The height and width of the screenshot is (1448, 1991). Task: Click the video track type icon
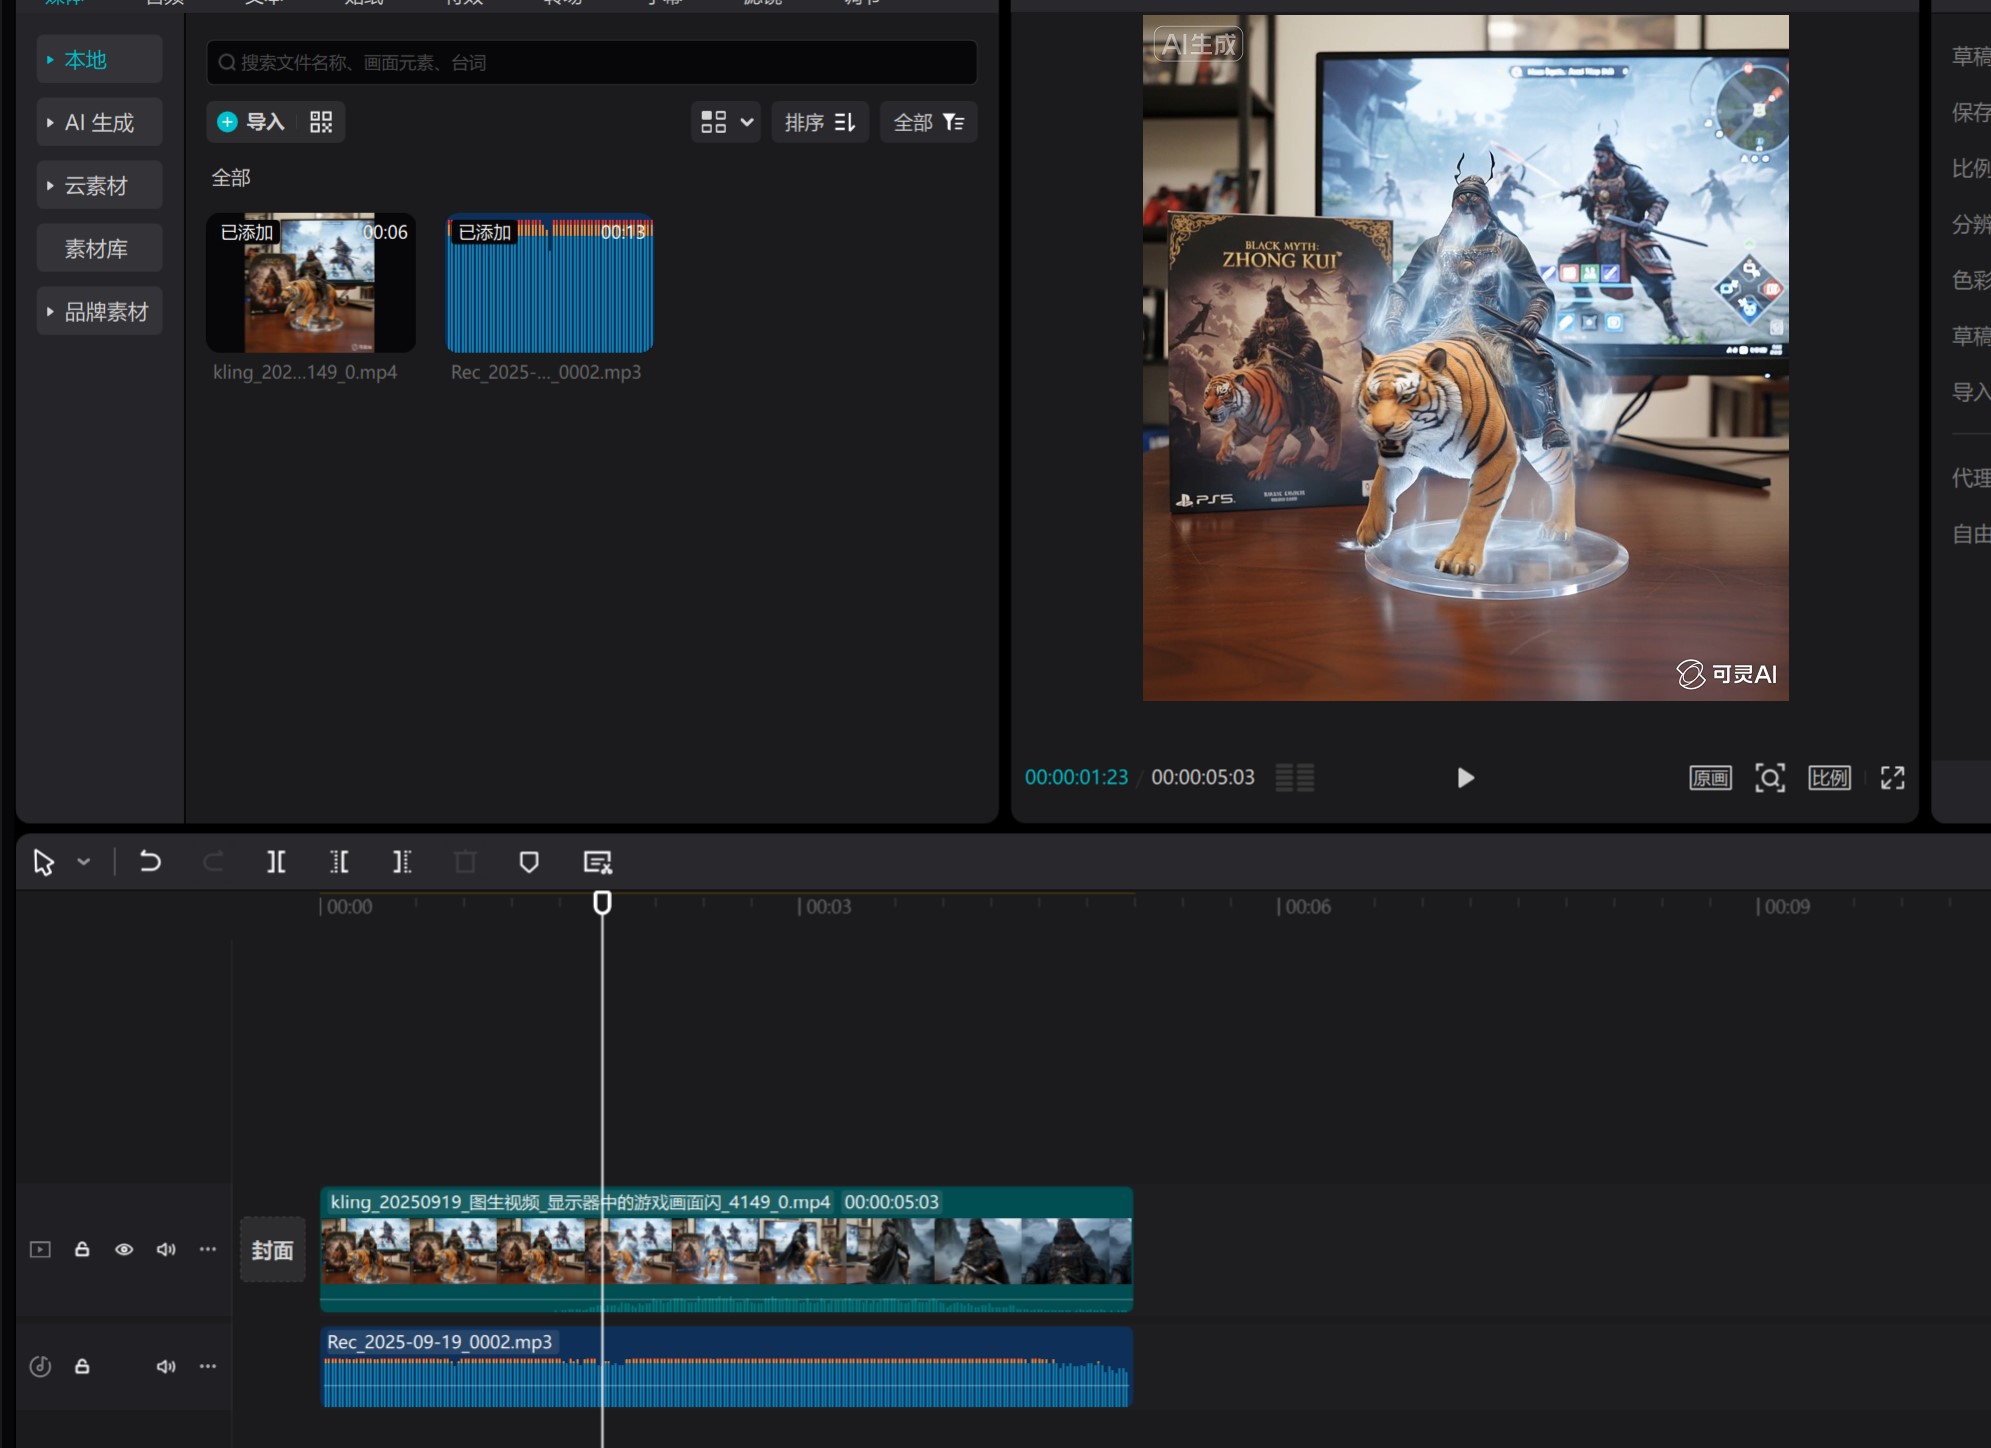pos(40,1250)
